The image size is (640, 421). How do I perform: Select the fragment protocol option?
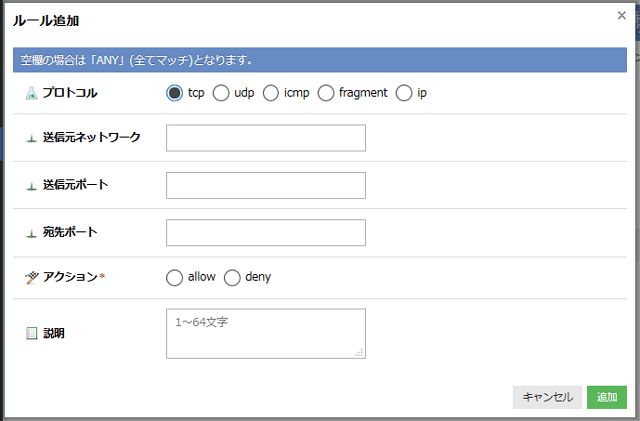pyautogui.click(x=326, y=93)
